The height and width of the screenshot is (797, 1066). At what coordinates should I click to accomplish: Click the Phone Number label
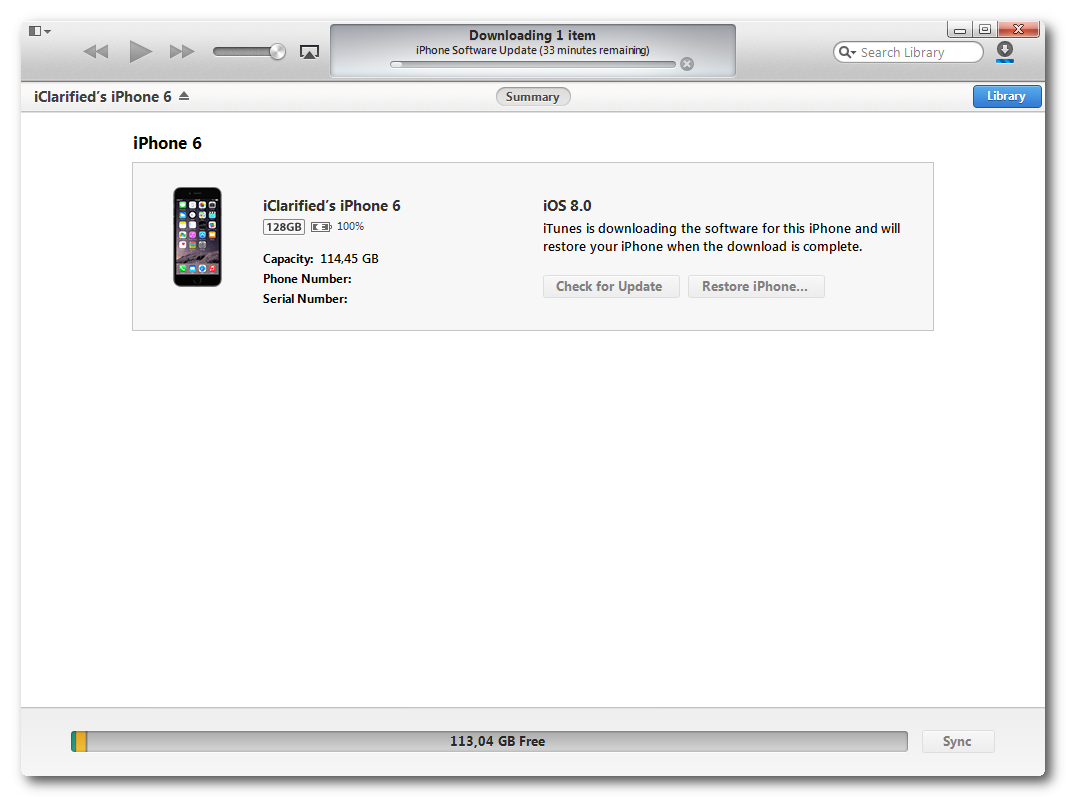click(307, 279)
